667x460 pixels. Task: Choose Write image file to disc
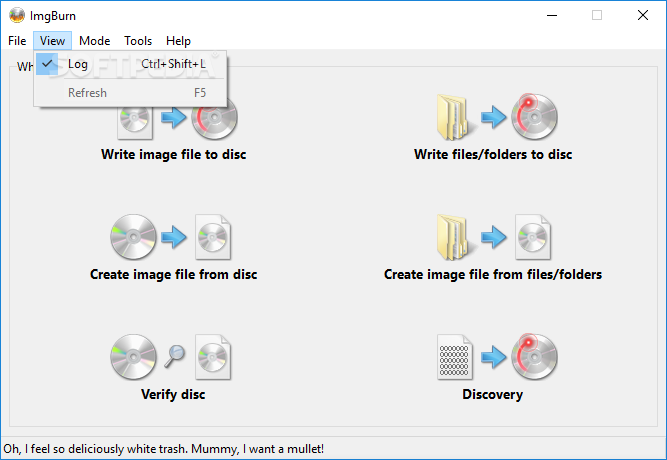pos(174,154)
